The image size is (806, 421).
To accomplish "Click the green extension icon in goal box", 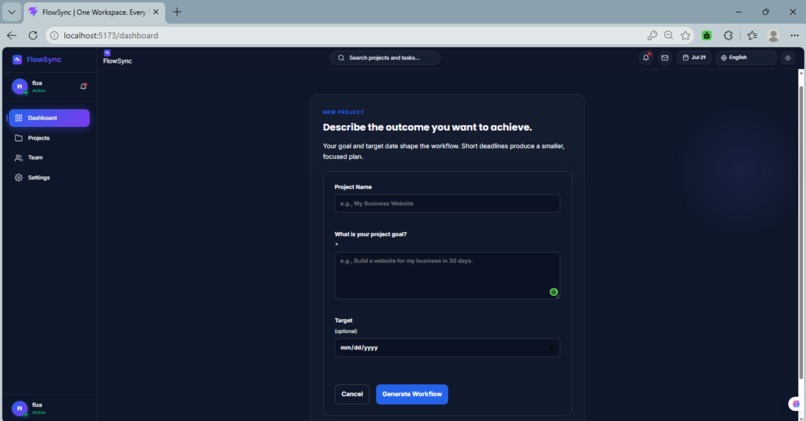I will (x=554, y=292).
